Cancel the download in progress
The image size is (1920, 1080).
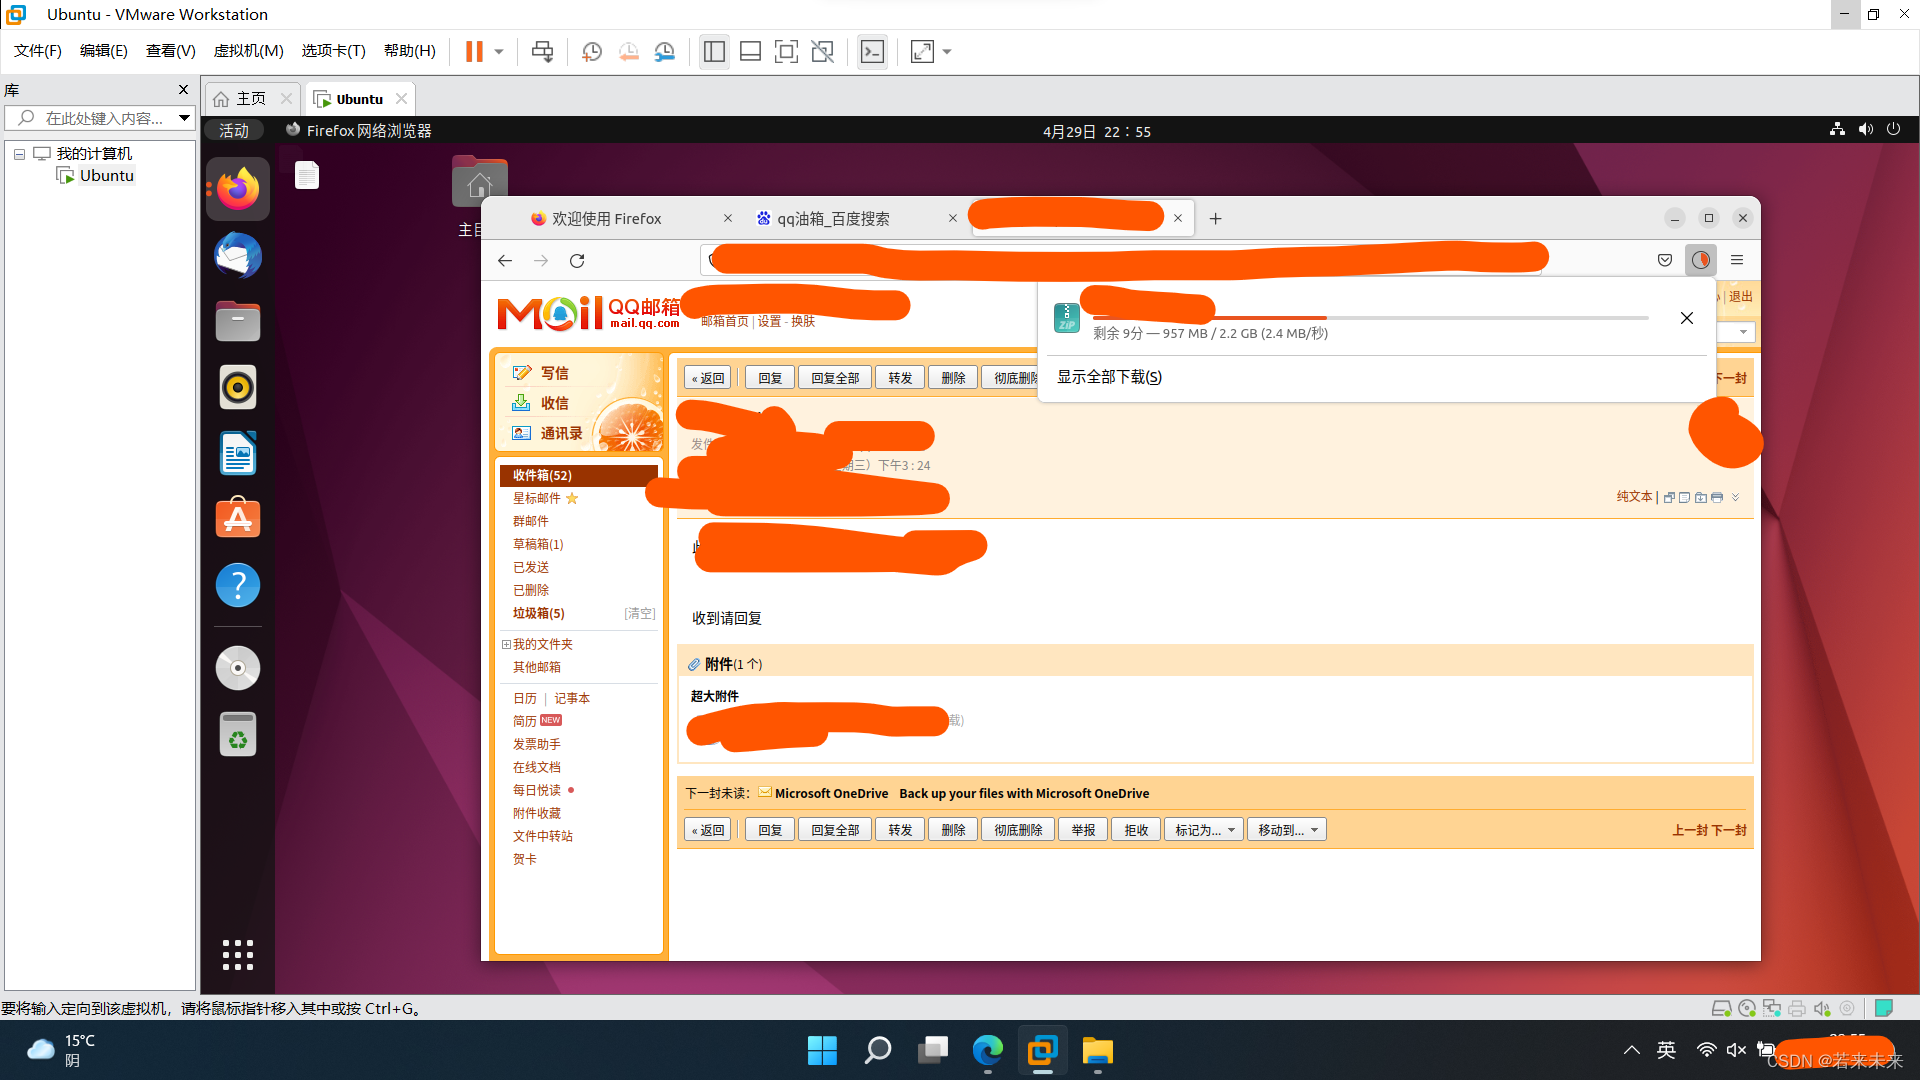pyautogui.click(x=1686, y=318)
